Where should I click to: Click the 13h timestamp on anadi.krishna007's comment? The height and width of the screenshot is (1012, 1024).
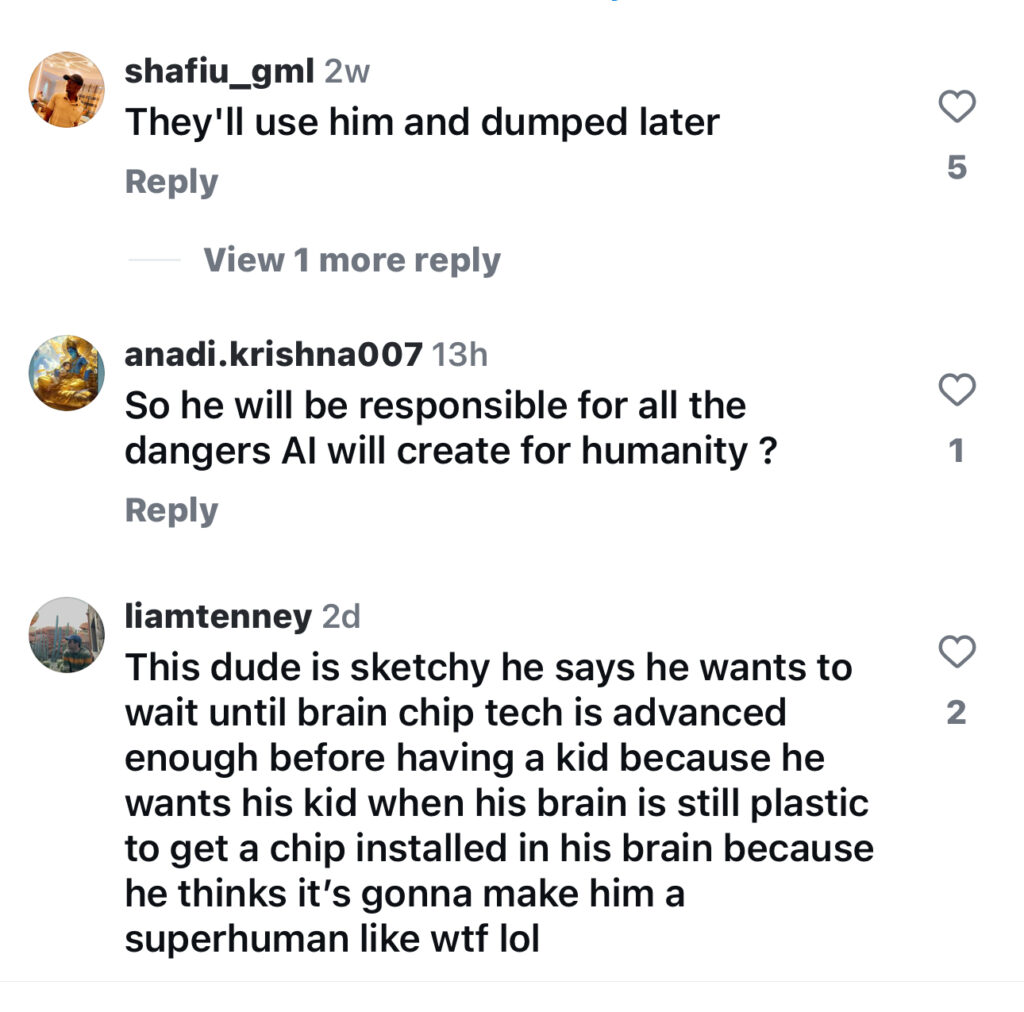(x=460, y=355)
